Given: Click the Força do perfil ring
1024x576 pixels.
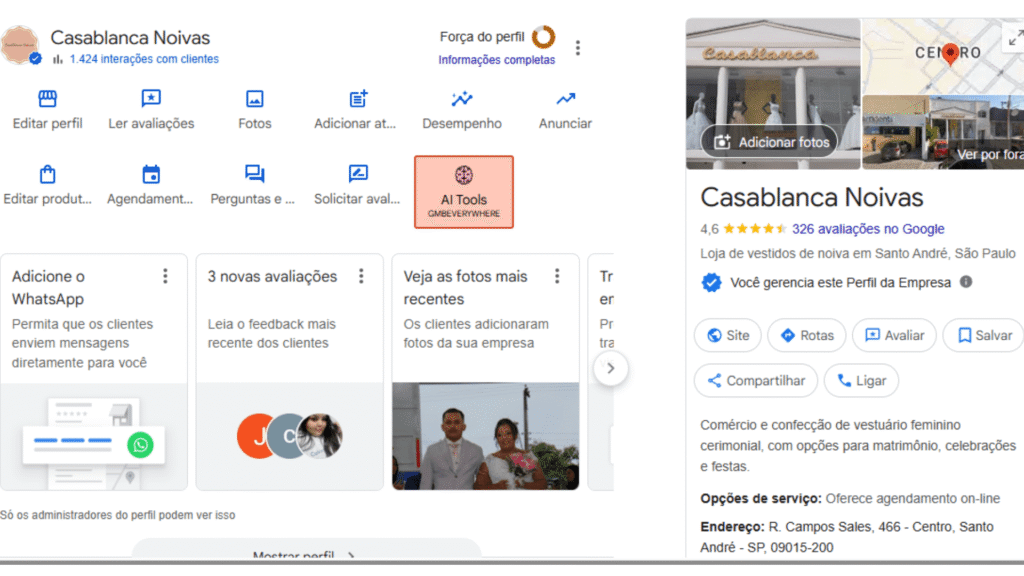Looking at the screenshot, I should coord(543,37).
